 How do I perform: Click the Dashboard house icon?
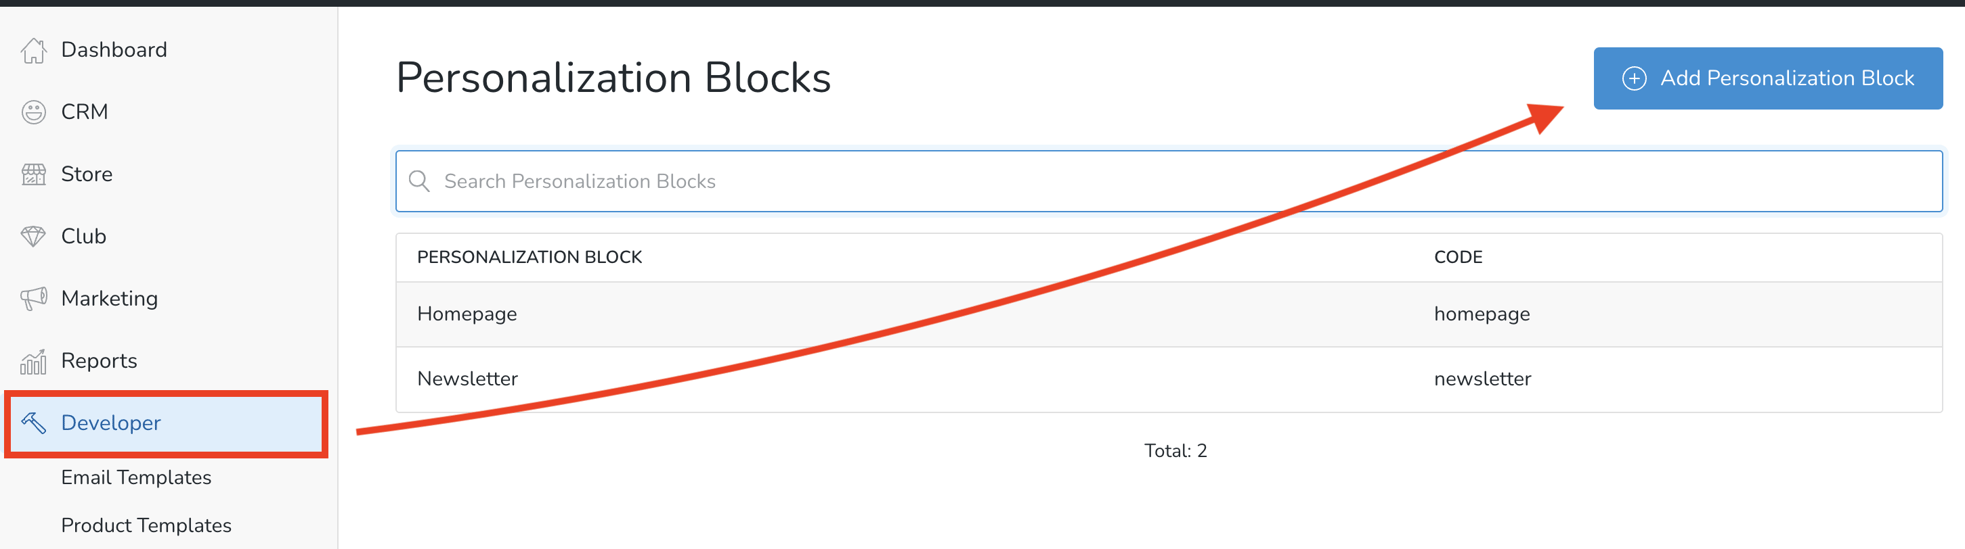[x=34, y=50]
